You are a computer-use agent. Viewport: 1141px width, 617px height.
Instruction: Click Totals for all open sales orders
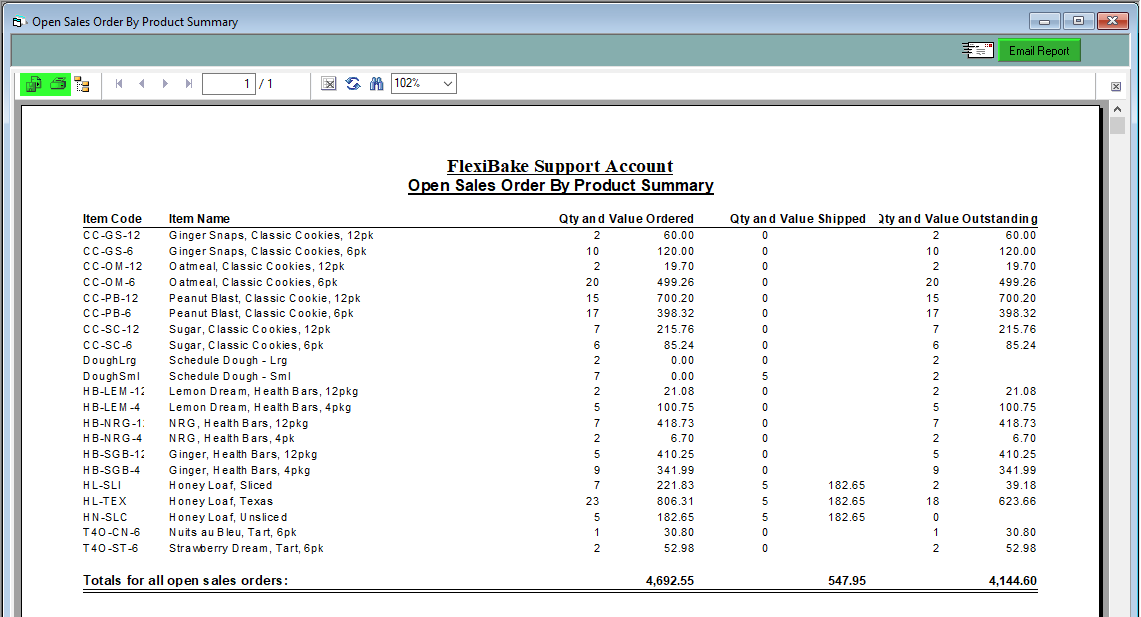[186, 581]
